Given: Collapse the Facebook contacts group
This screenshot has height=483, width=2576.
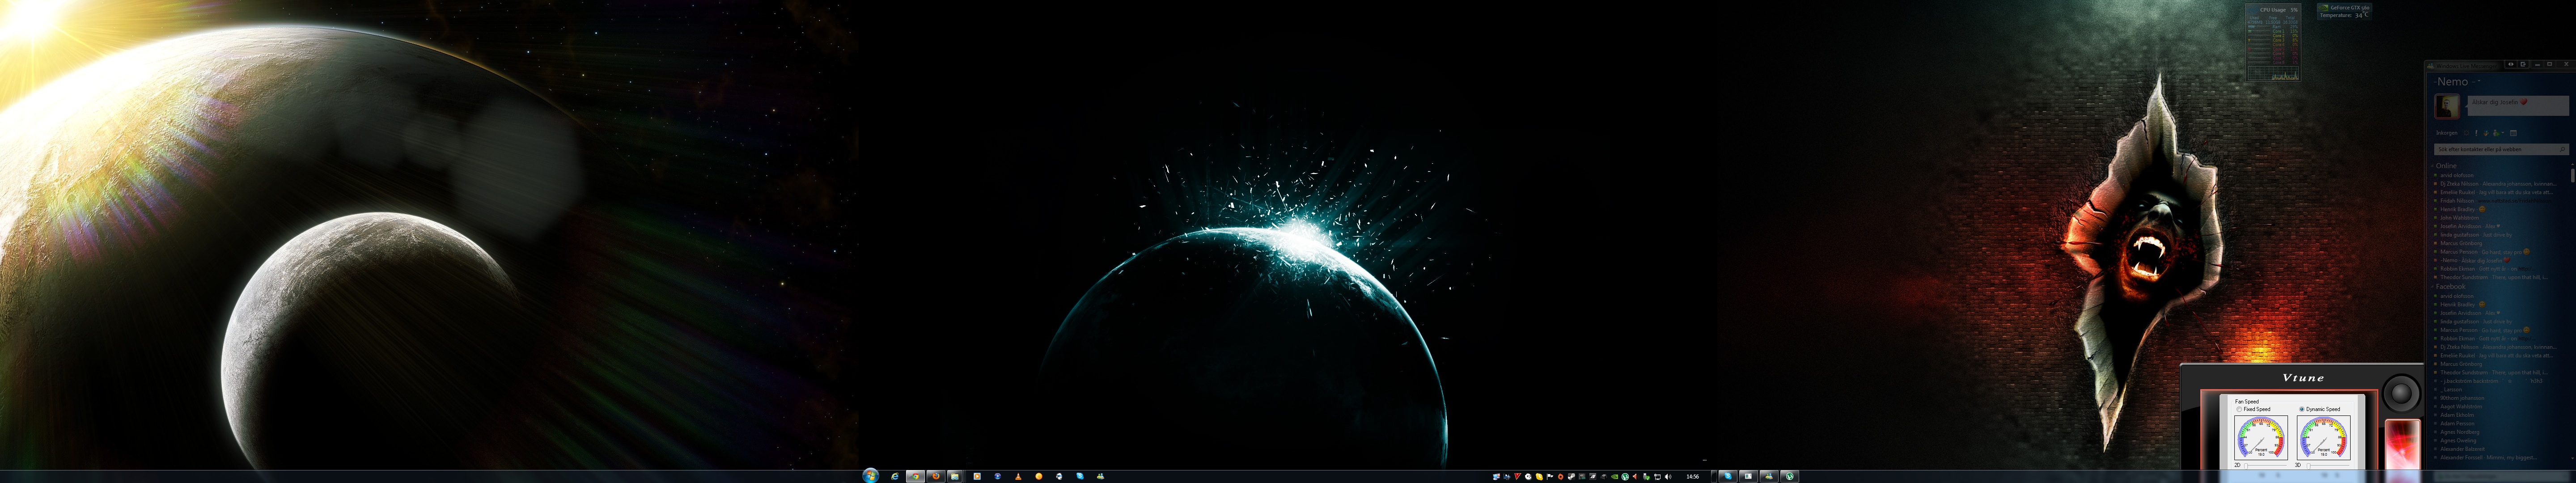Looking at the screenshot, I should [x=2432, y=286].
